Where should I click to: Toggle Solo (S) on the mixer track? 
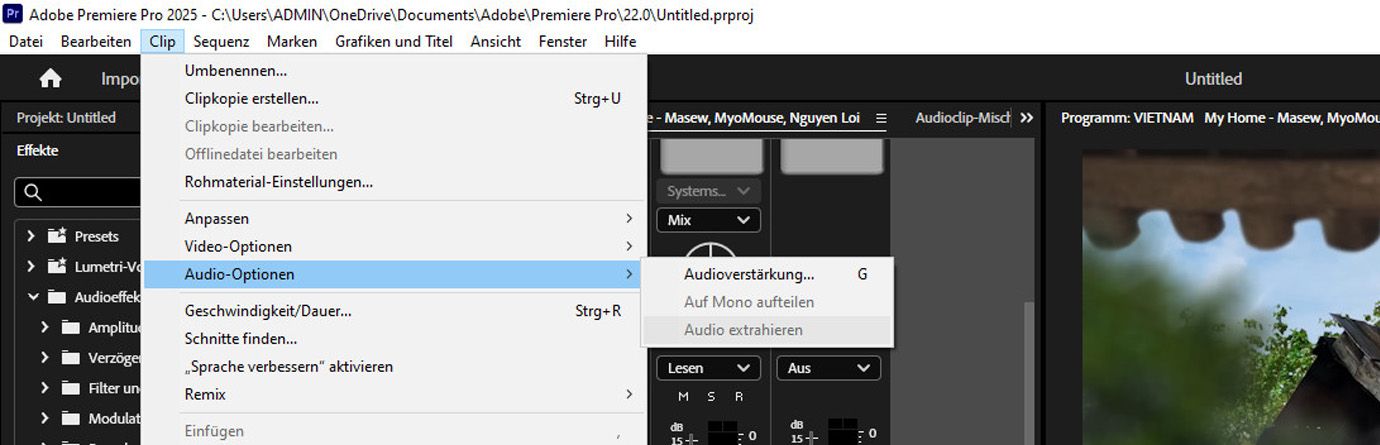[x=711, y=397]
